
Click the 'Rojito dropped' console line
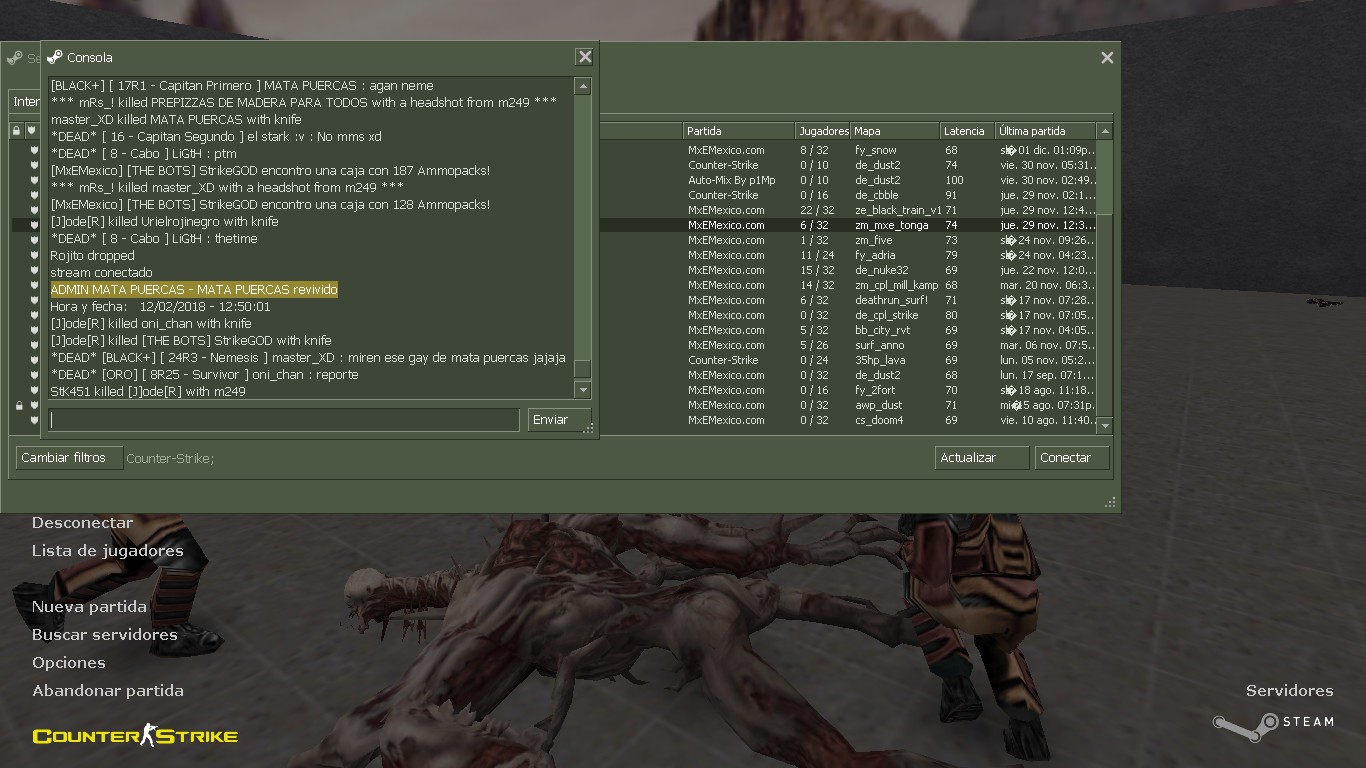92,255
